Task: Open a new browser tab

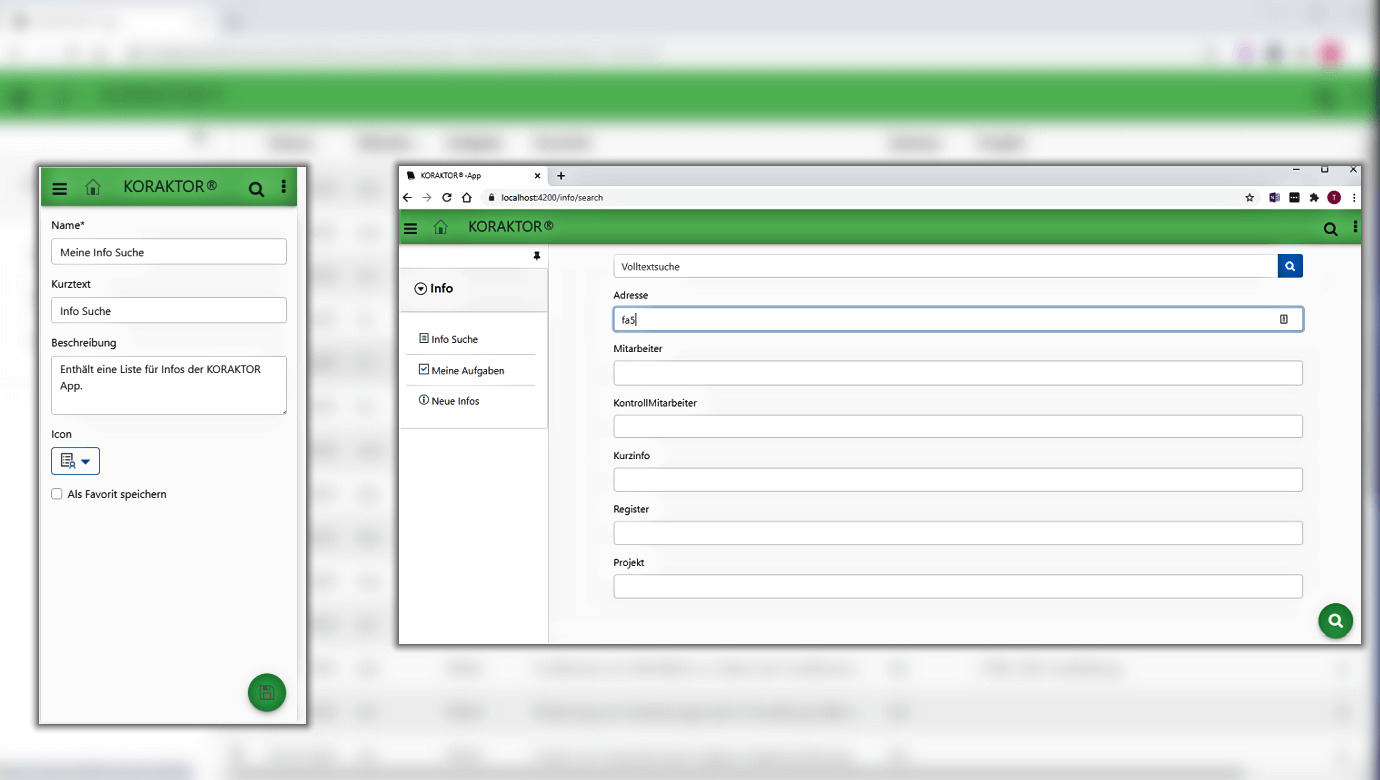Action: 561,175
